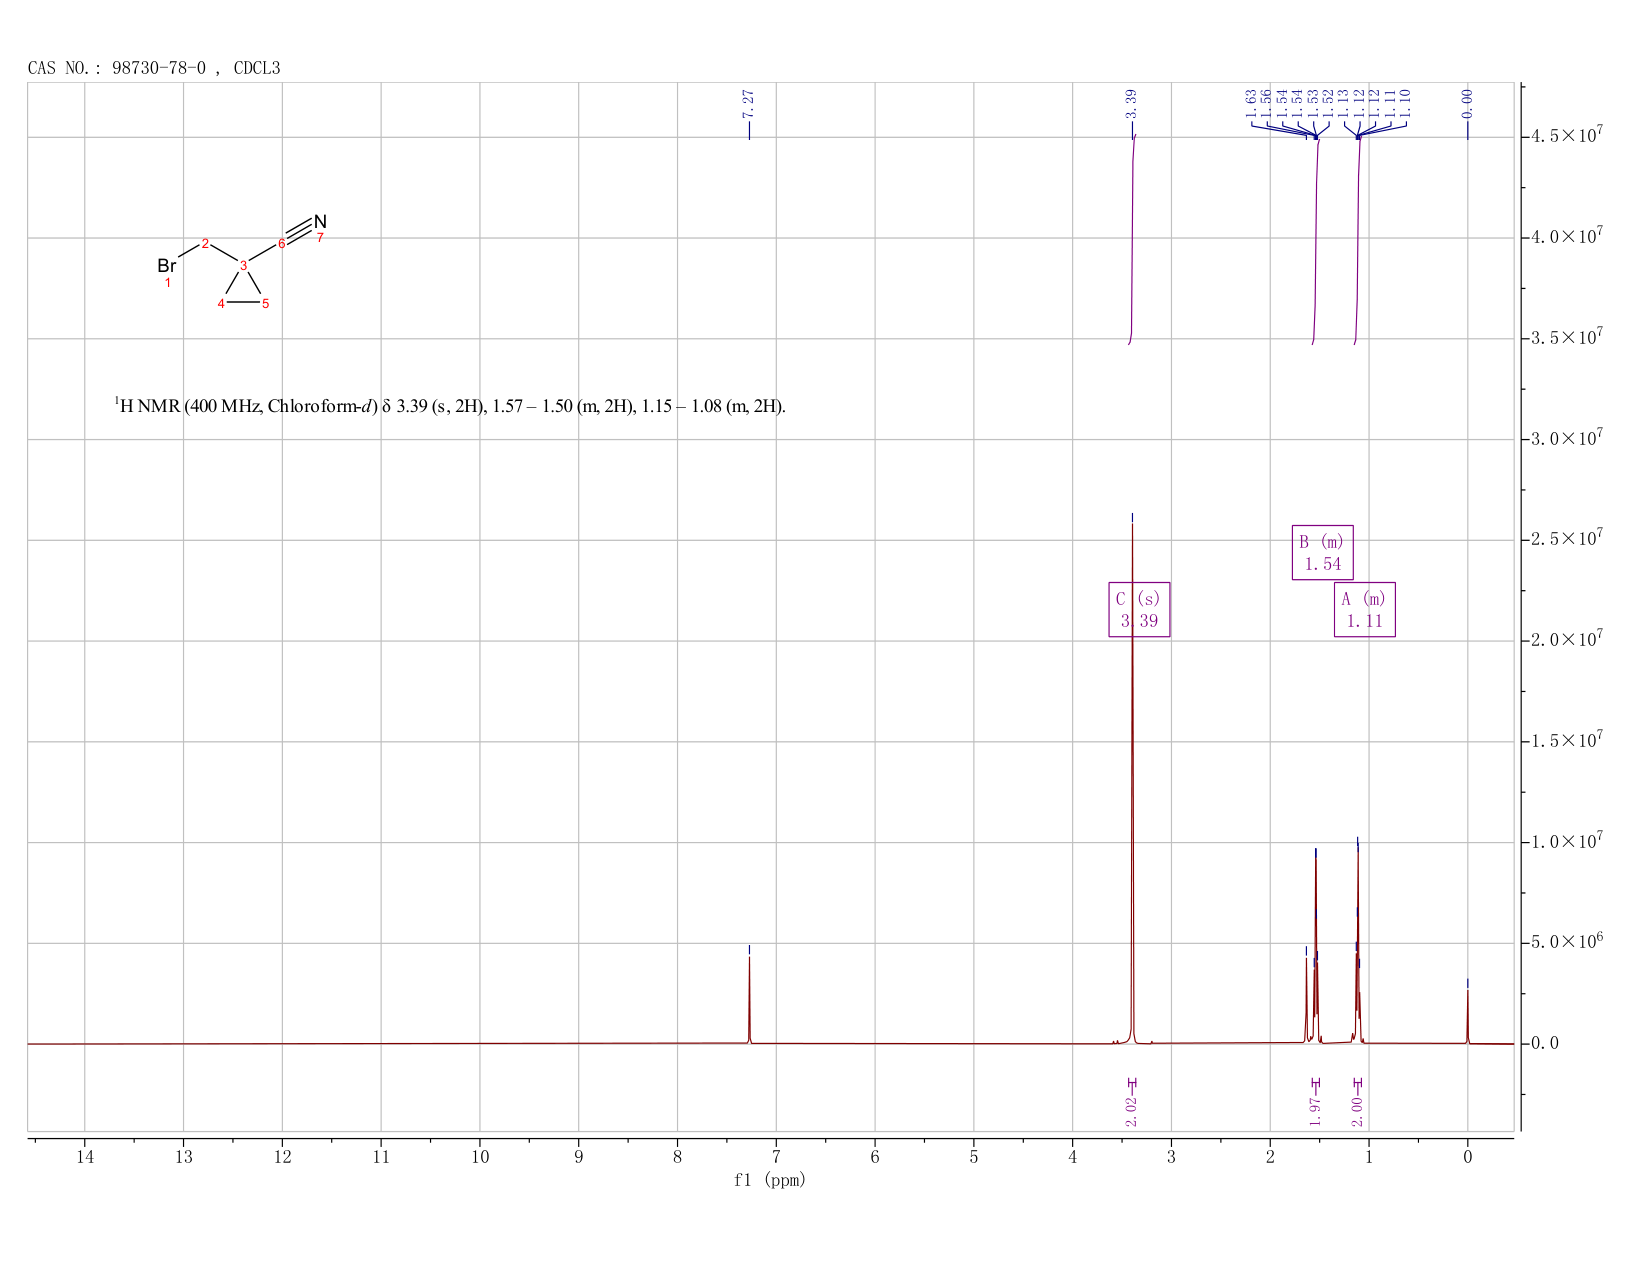Click the integral value 2.02
This screenshot has height=1275, width=1650.
pyautogui.click(x=1131, y=1111)
